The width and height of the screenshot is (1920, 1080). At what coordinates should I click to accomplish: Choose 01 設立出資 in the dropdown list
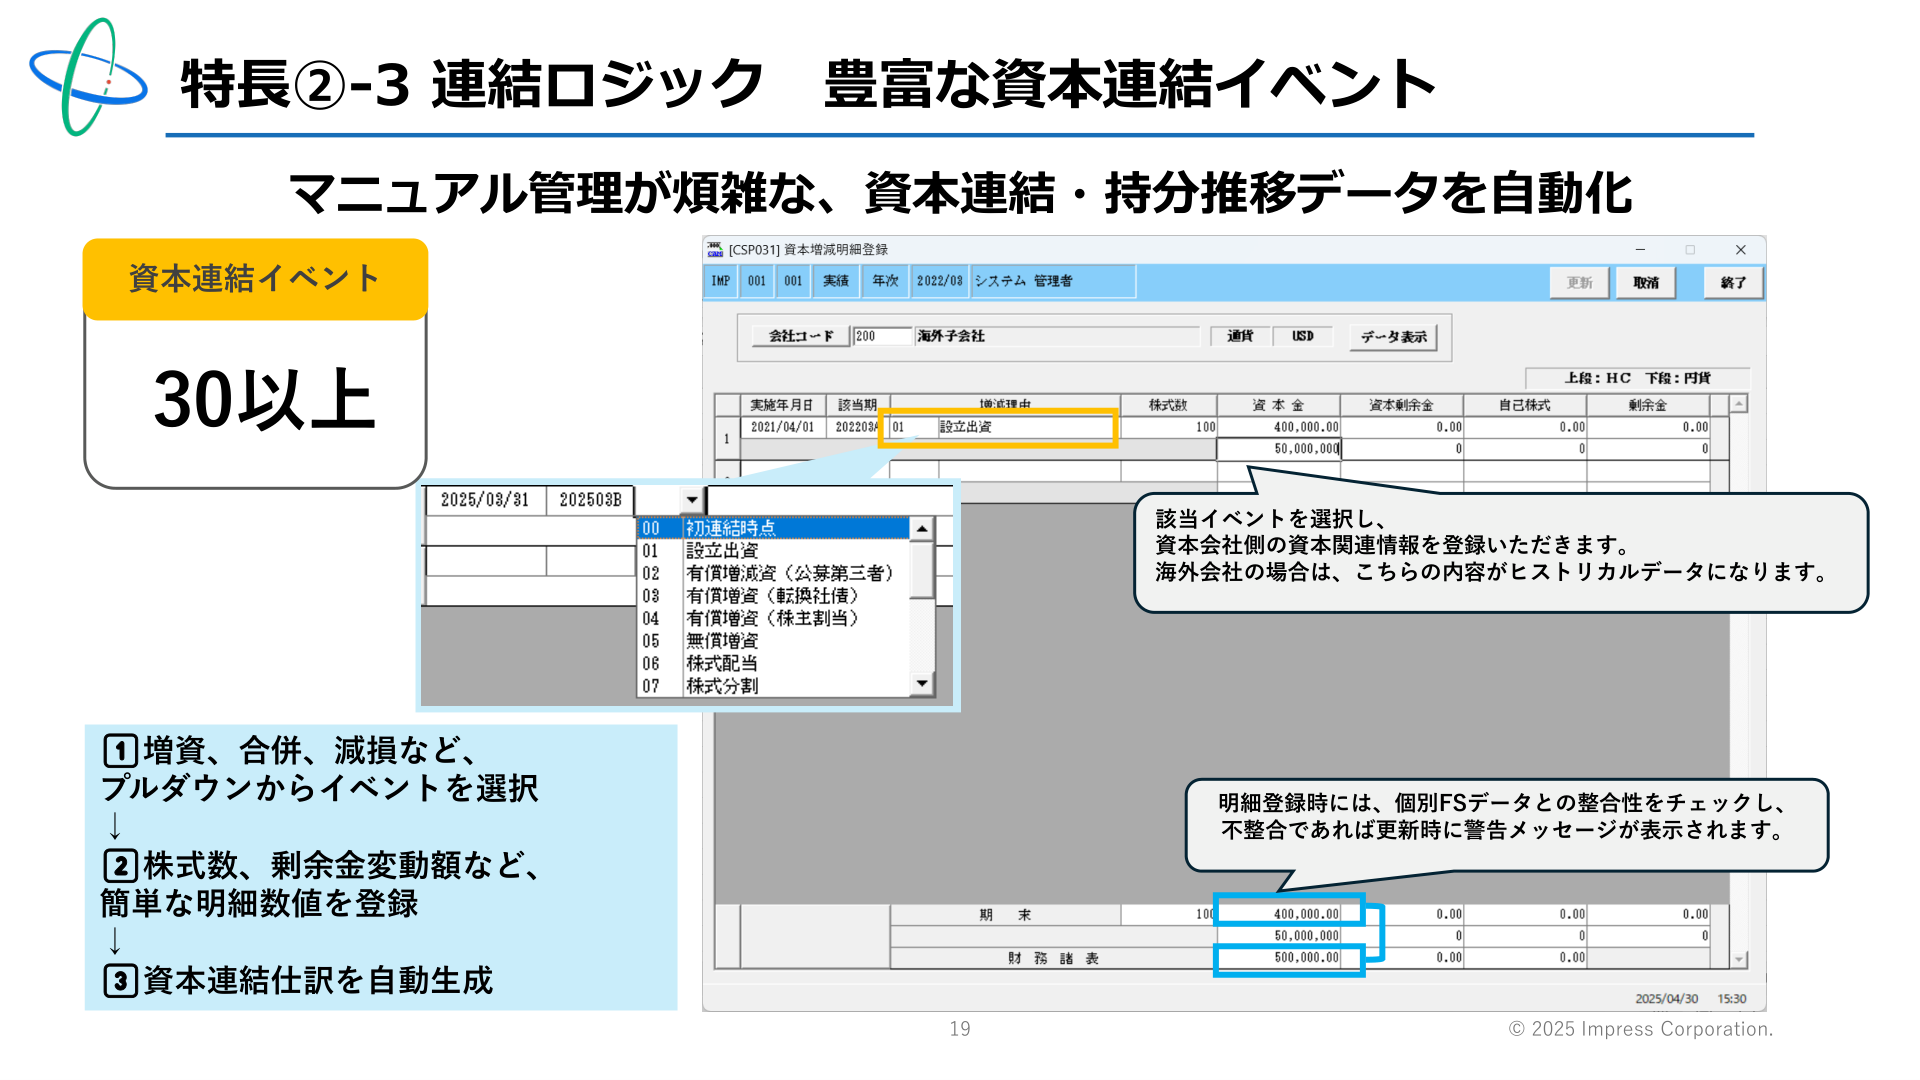[x=774, y=551]
